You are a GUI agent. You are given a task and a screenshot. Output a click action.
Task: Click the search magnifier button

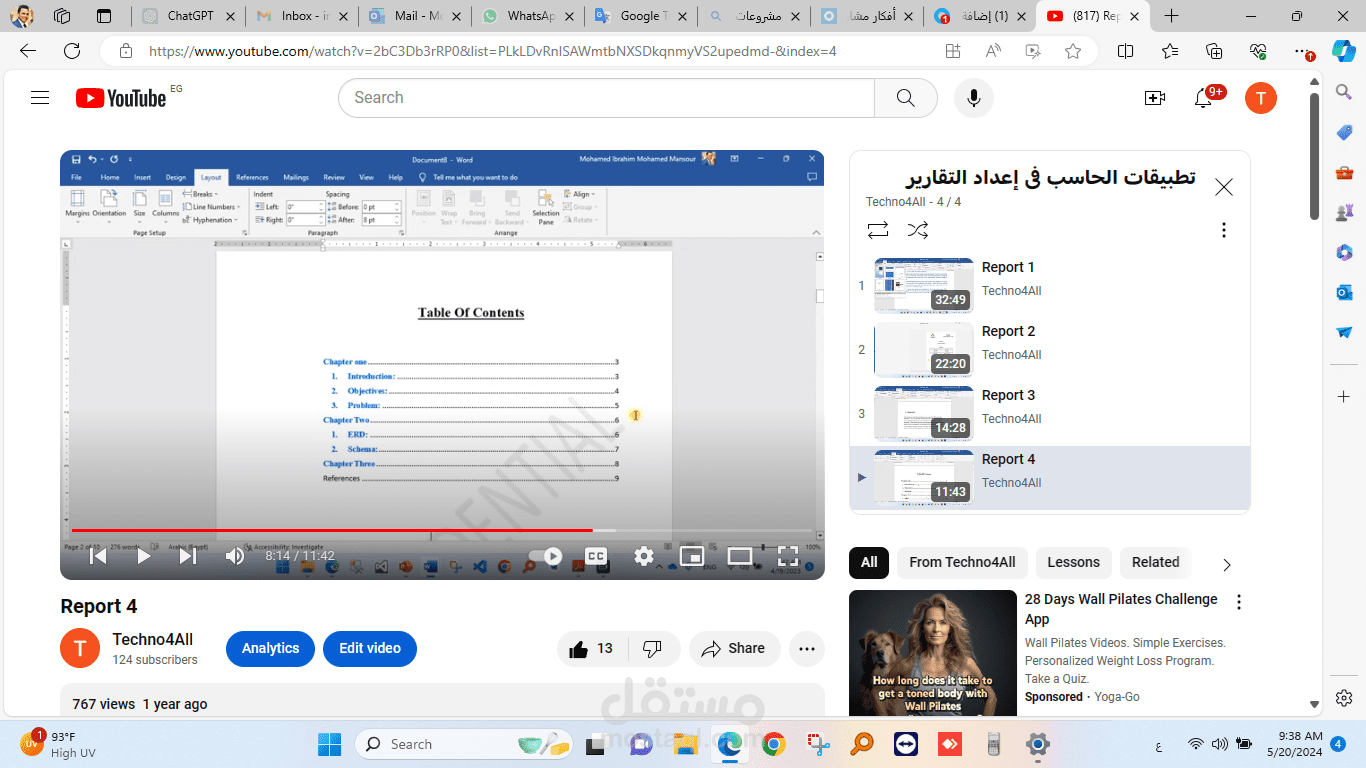(x=906, y=98)
